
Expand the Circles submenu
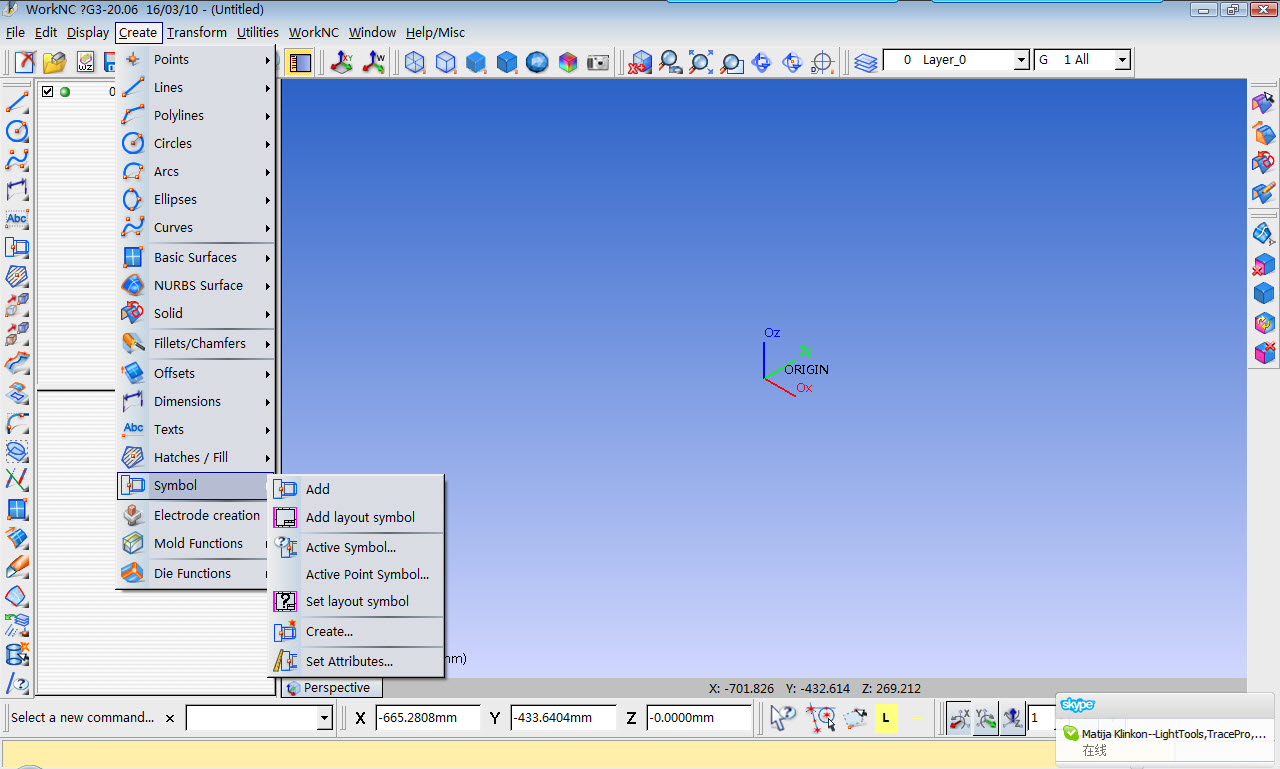click(x=195, y=143)
